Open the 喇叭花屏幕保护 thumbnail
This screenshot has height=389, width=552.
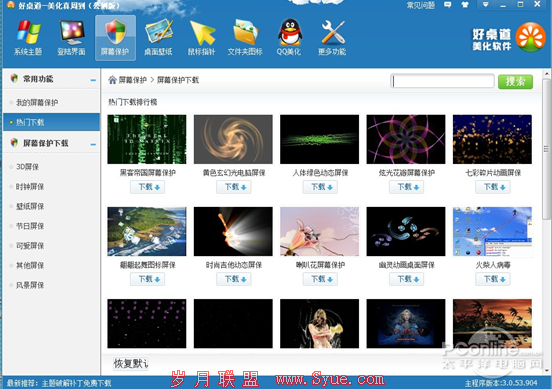(320, 231)
